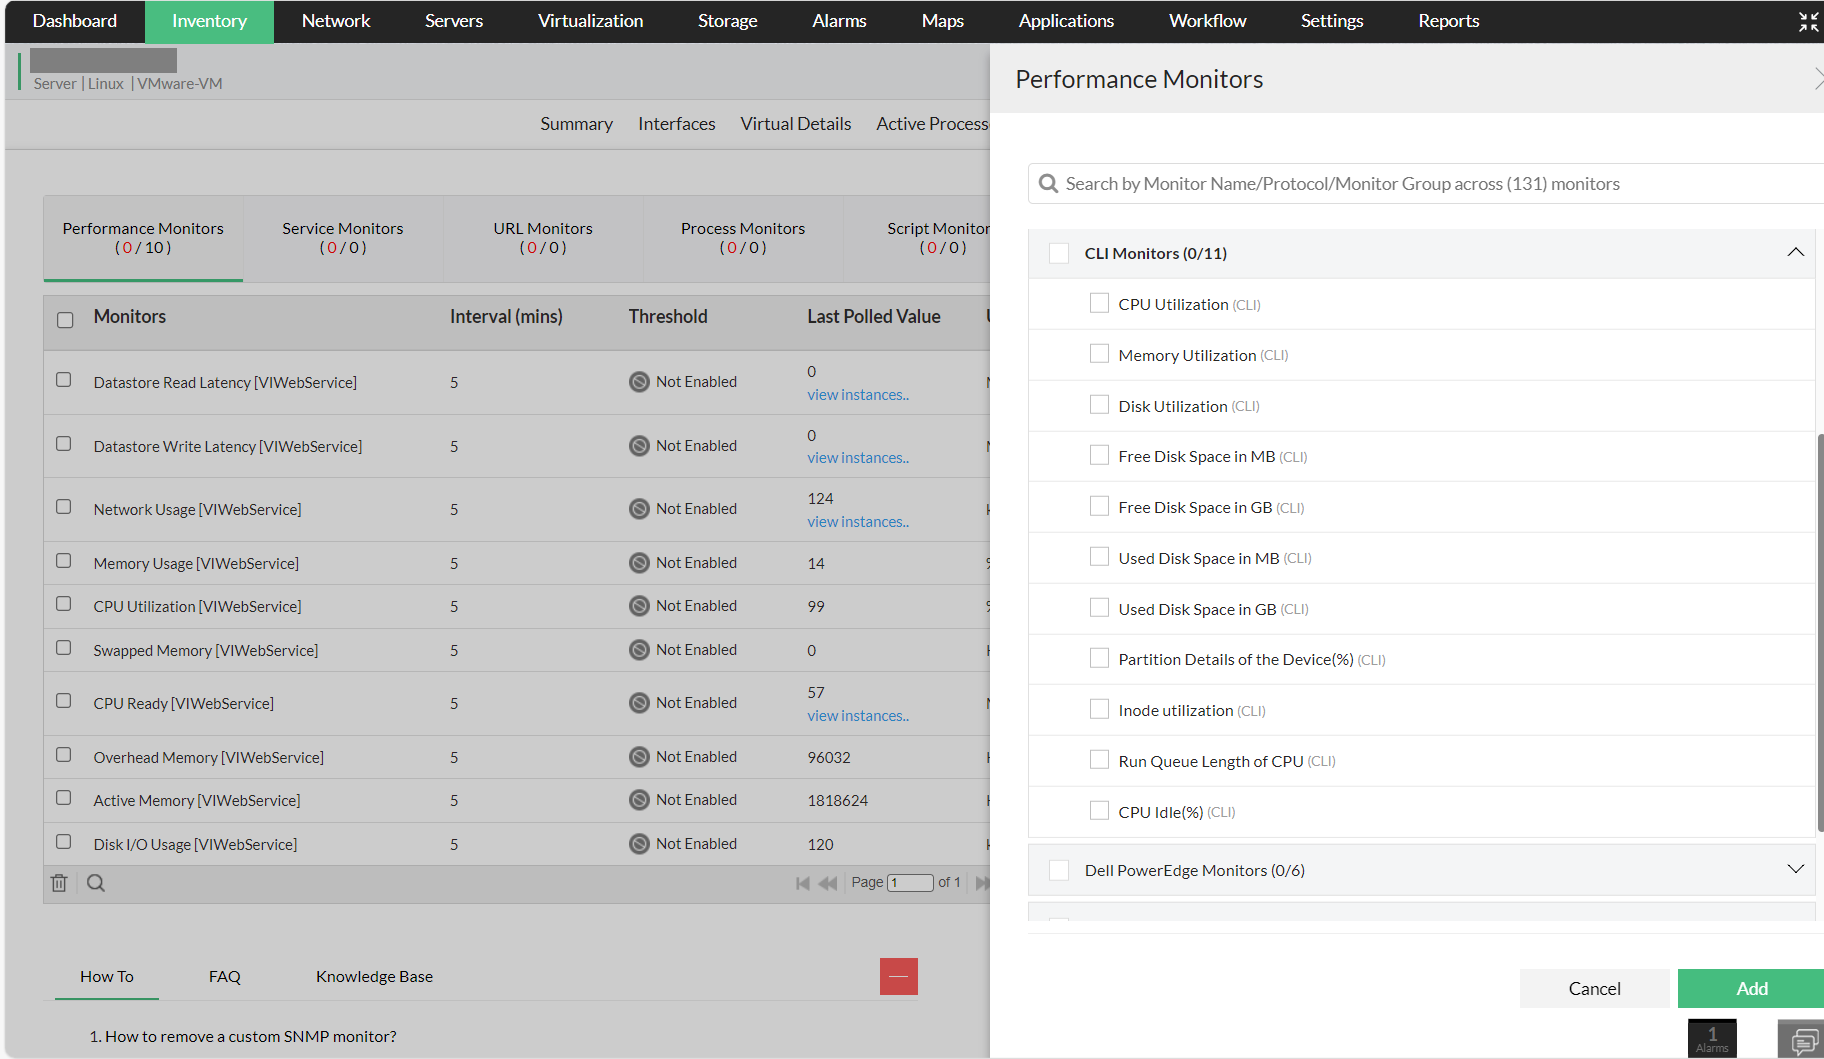Open the chat bubbles icon
This screenshot has width=1824, height=1059.
click(1802, 1042)
